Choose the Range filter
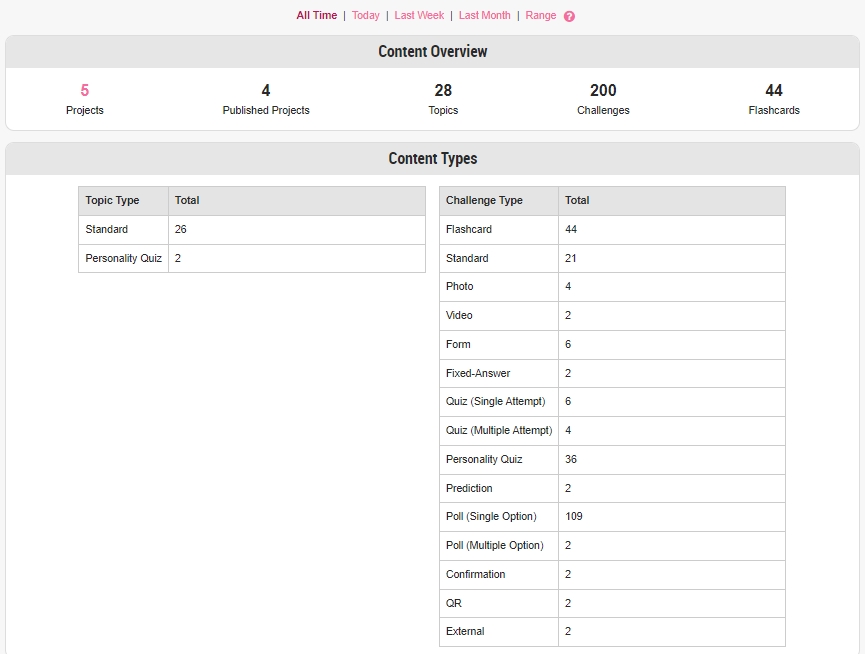 (541, 15)
